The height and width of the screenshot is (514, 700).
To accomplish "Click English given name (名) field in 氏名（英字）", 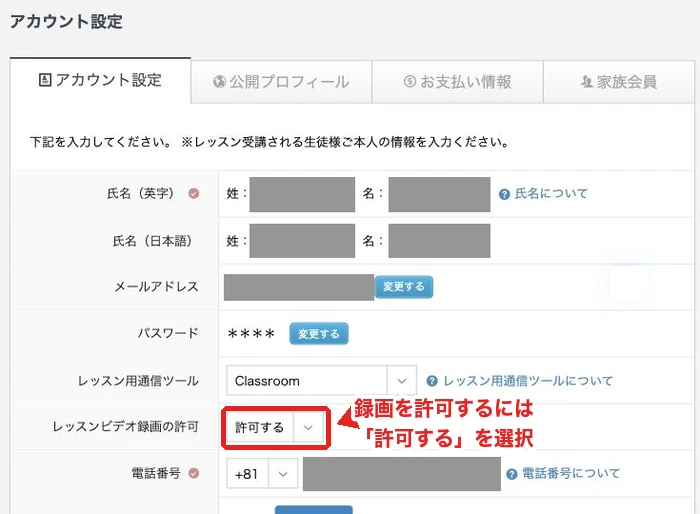I will pos(439,194).
